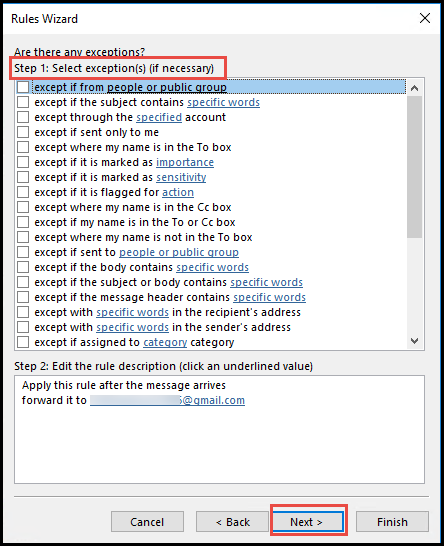Click the Next button
Viewport: 444px width, 546px height.
308,522
